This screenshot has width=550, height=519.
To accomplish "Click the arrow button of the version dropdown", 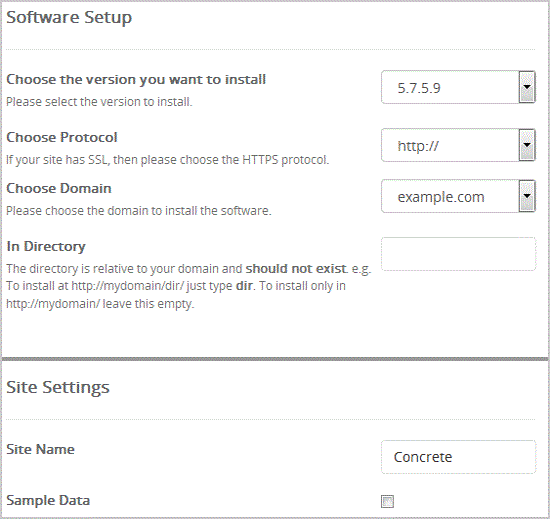I will (x=527, y=87).
